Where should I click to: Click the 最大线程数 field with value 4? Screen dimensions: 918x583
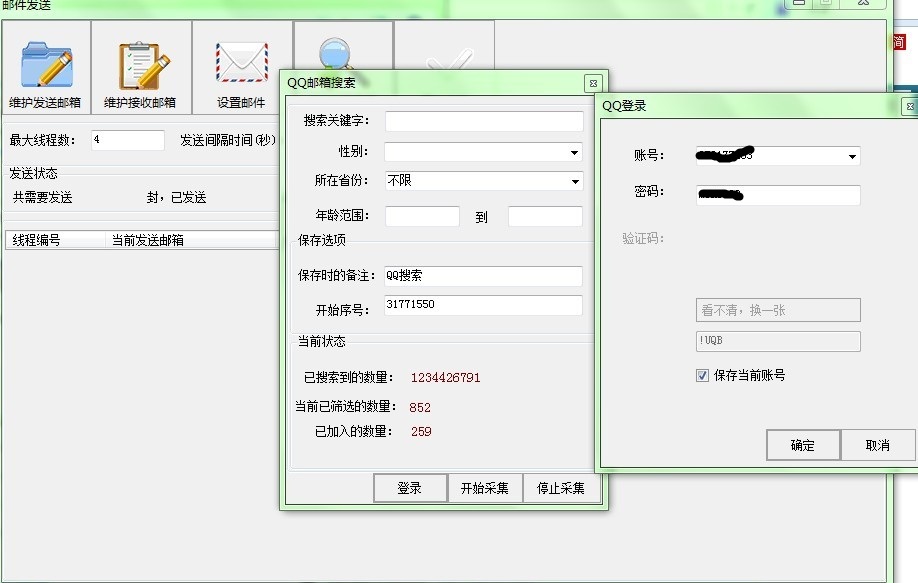tap(128, 140)
